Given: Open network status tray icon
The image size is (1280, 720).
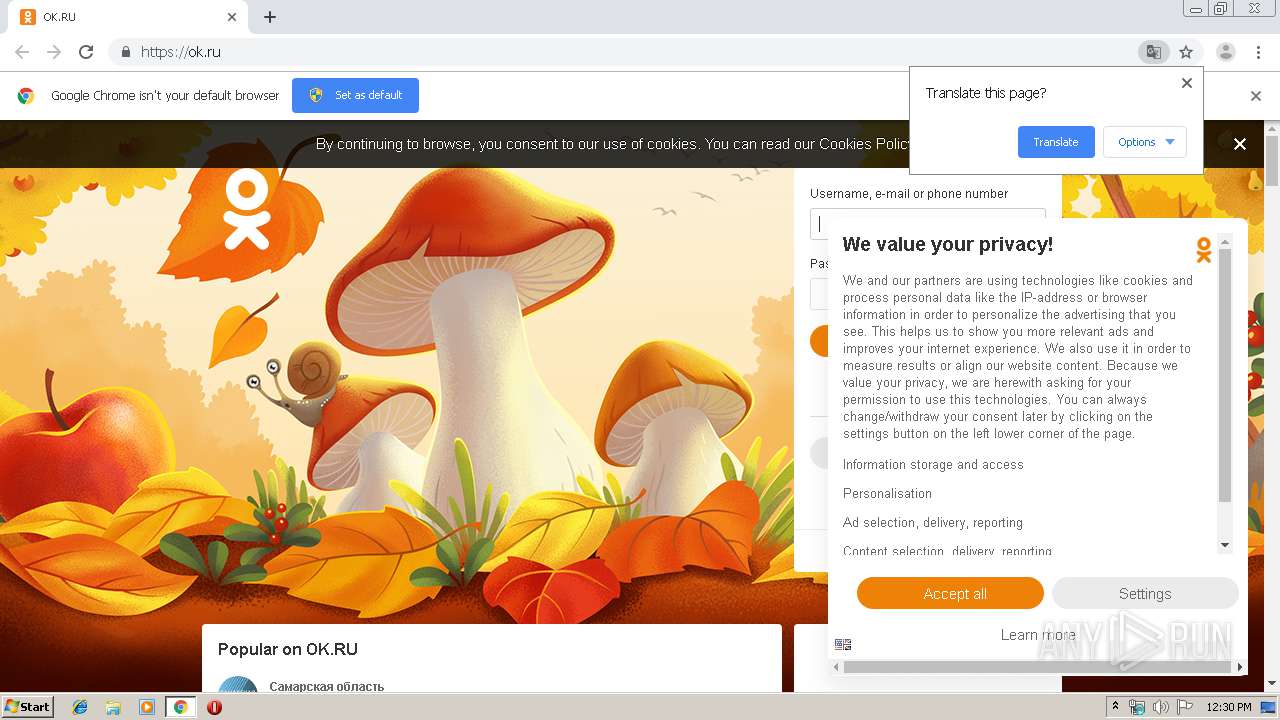Looking at the screenshot, I should coord(1137,707).
